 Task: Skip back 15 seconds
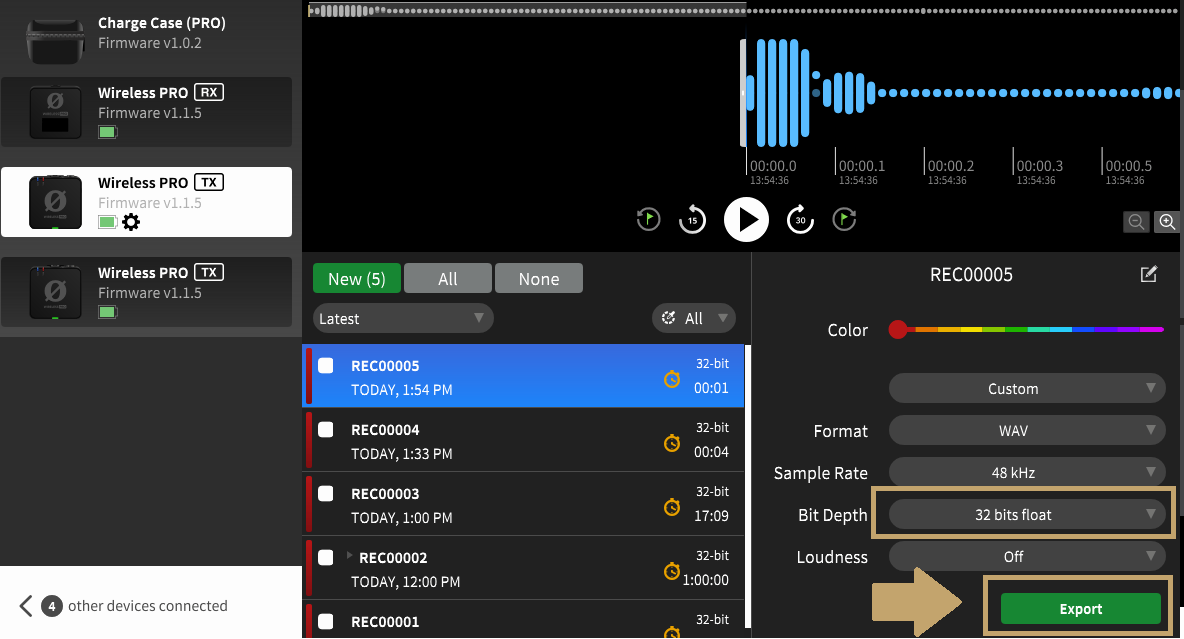[692, 220]
